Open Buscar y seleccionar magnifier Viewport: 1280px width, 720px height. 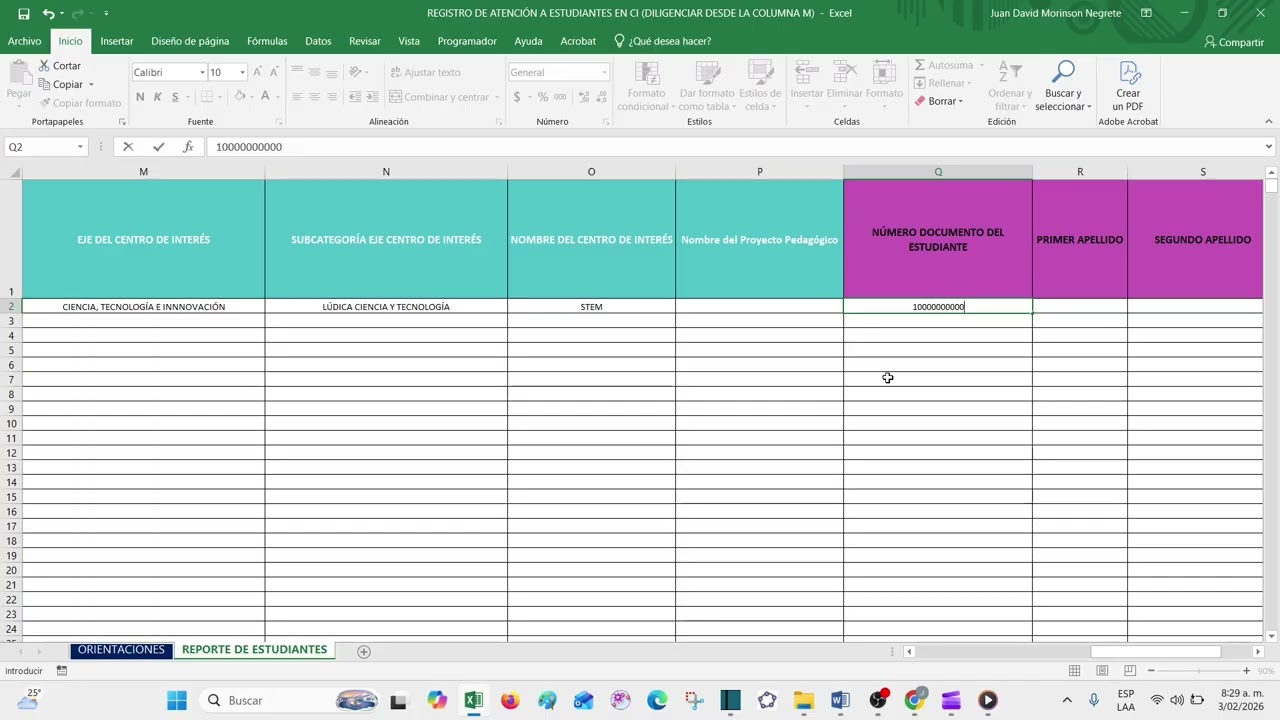1063,86
